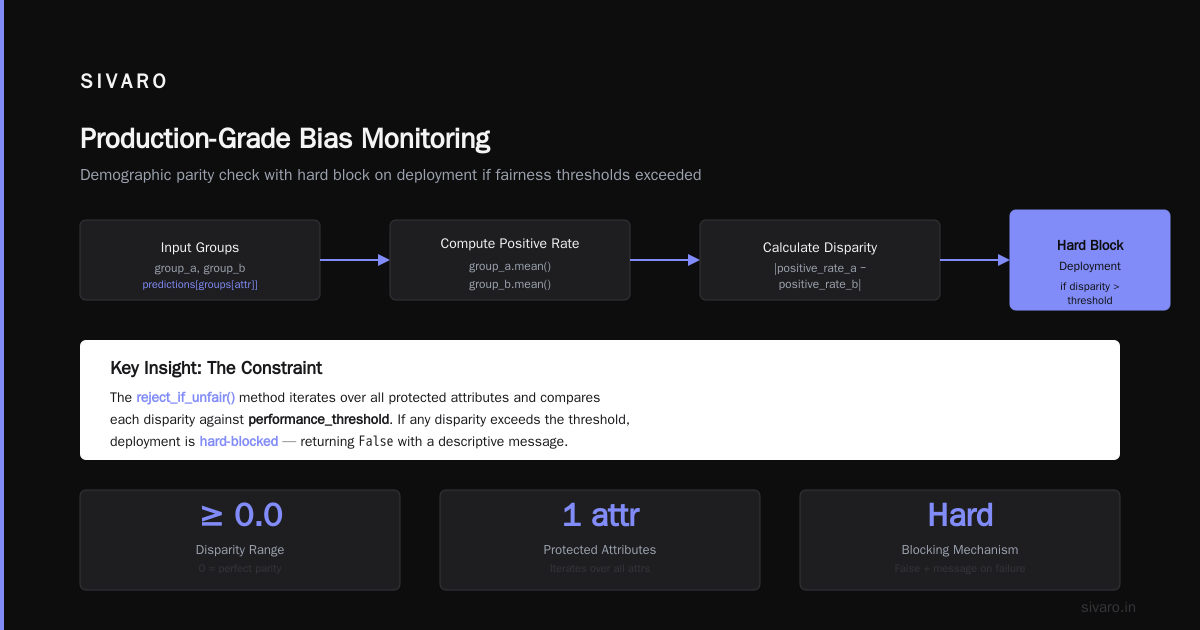Viewport: 1200px width, 630px height.
Task: Open the Protected Attributes stat card
Action: coord(600,540)
